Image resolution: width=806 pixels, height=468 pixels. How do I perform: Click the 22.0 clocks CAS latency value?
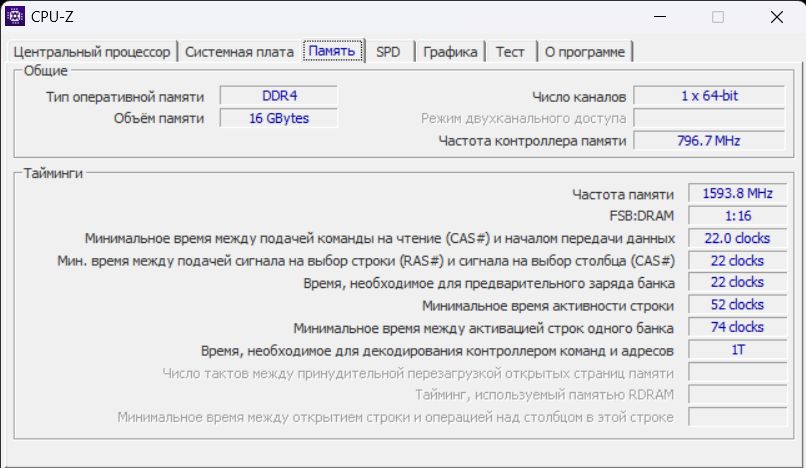pyautogui.click(x=738, y=238)
